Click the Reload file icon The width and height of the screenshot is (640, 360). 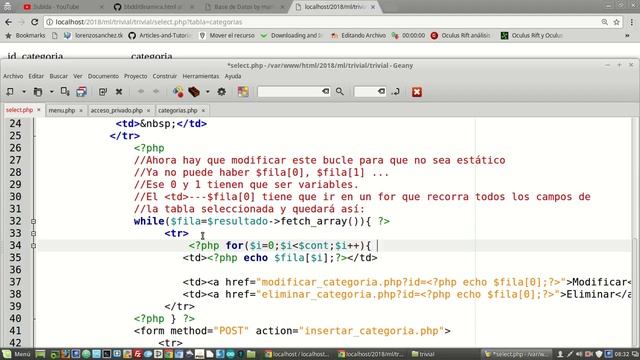[x=102, y=92]
